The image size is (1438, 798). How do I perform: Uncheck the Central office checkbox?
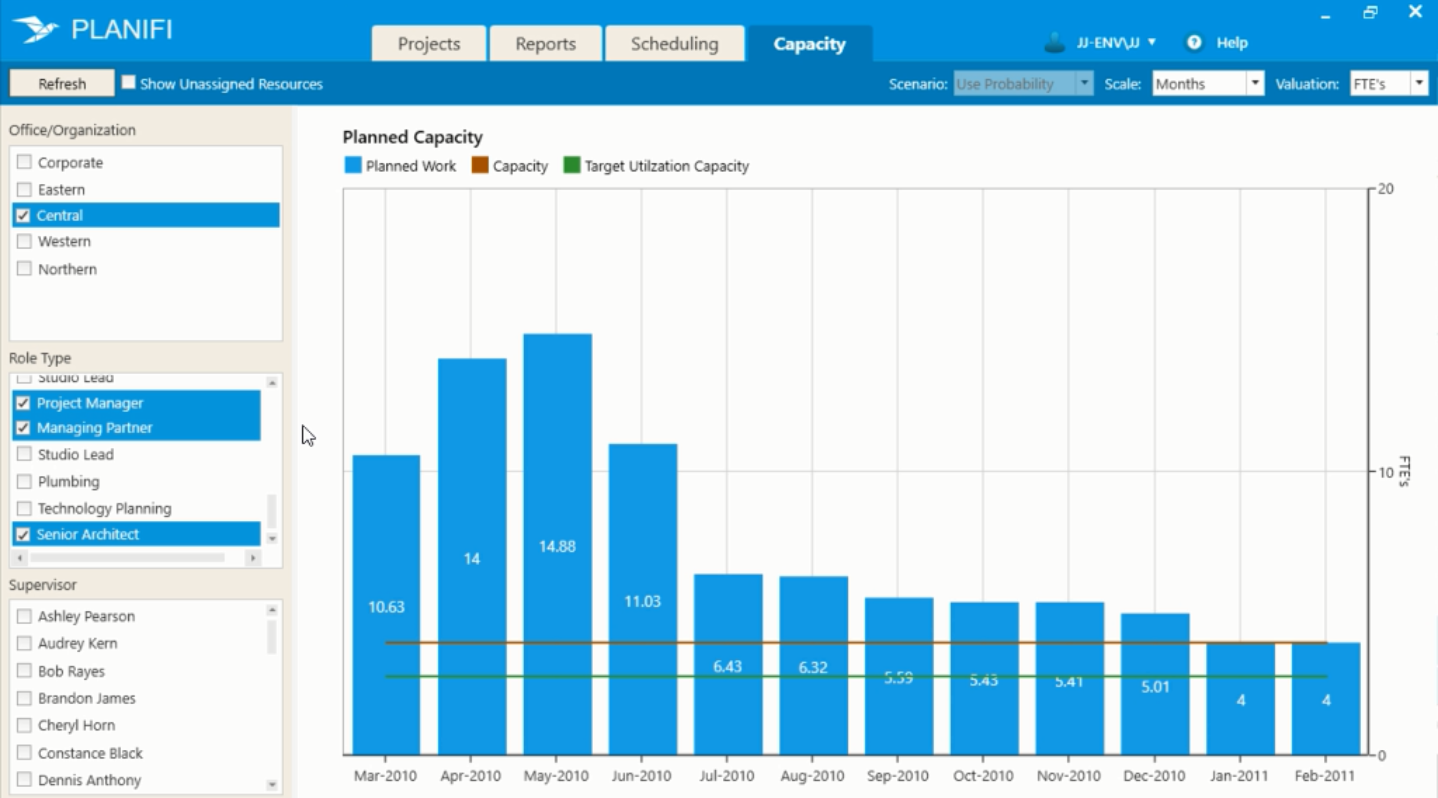[x=24, y=215]
